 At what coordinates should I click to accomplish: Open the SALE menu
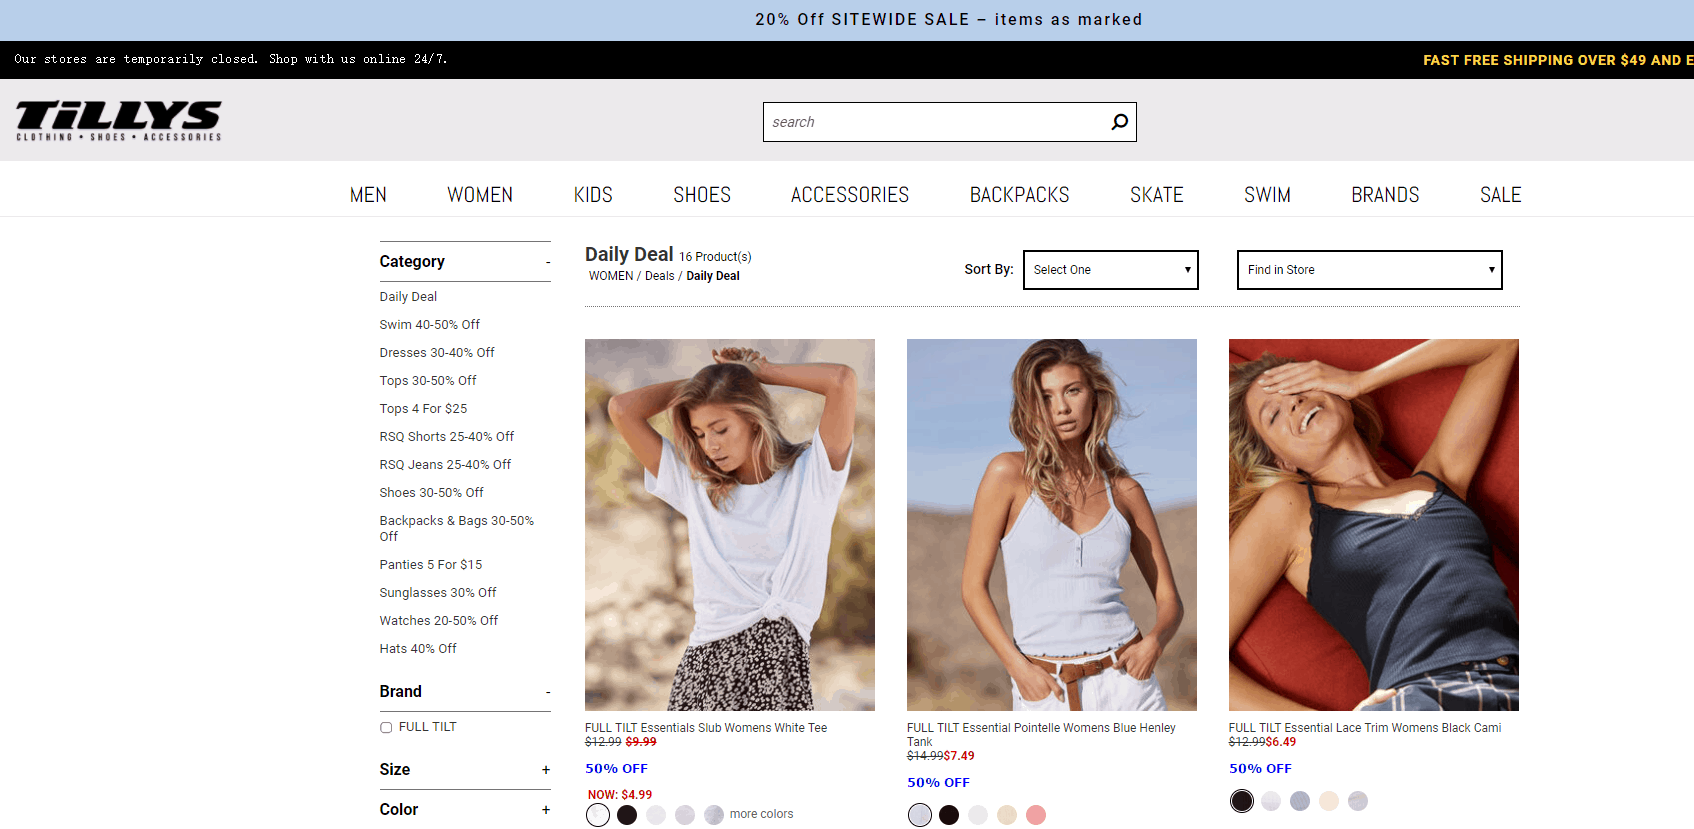[x=1500, y=195]
